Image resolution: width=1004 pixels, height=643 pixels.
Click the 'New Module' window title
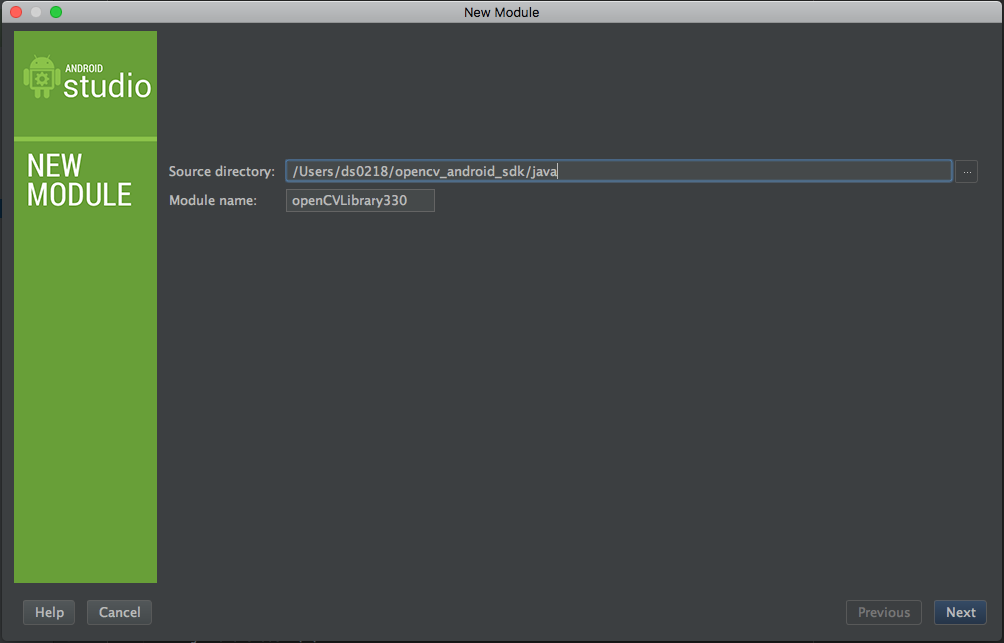click(x=501, y=12)
